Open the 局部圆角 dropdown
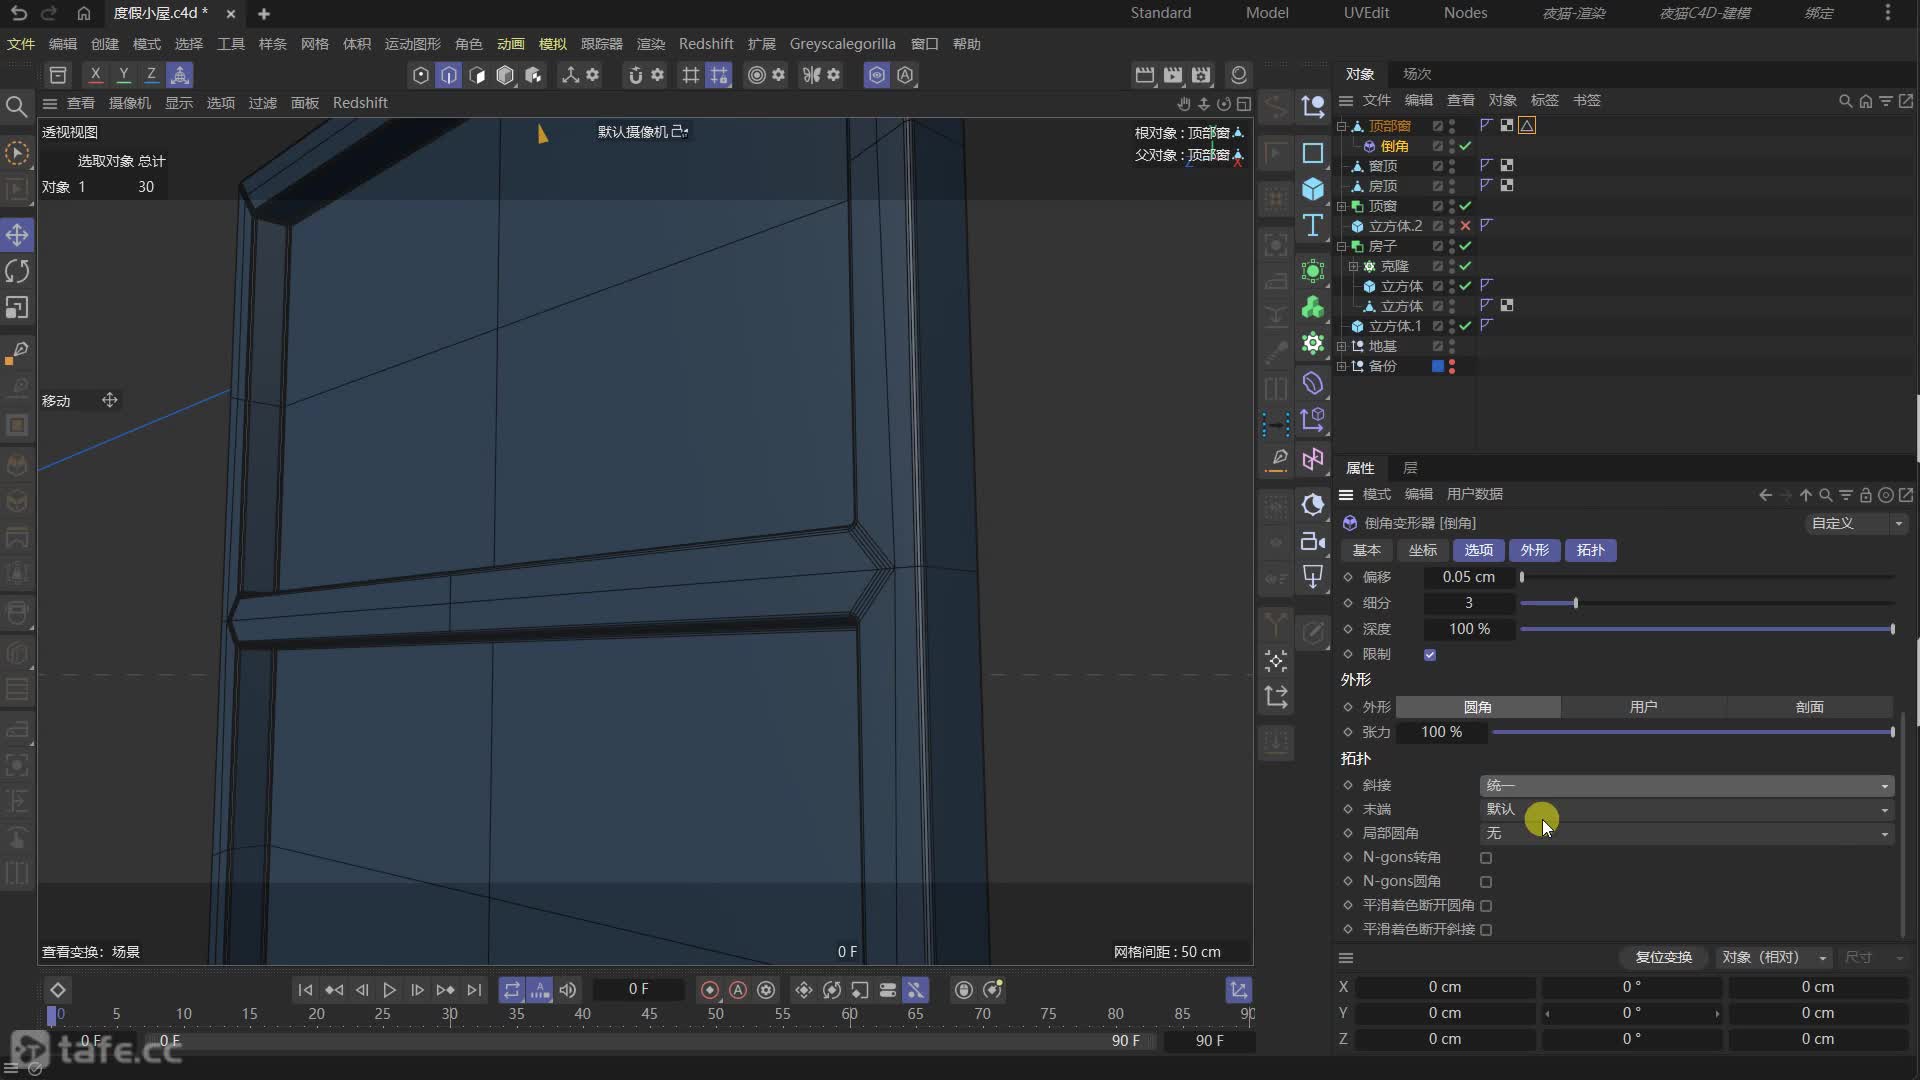Image resolution: width=1920 pixels, height=1080 pixels. coord(1686,834)
